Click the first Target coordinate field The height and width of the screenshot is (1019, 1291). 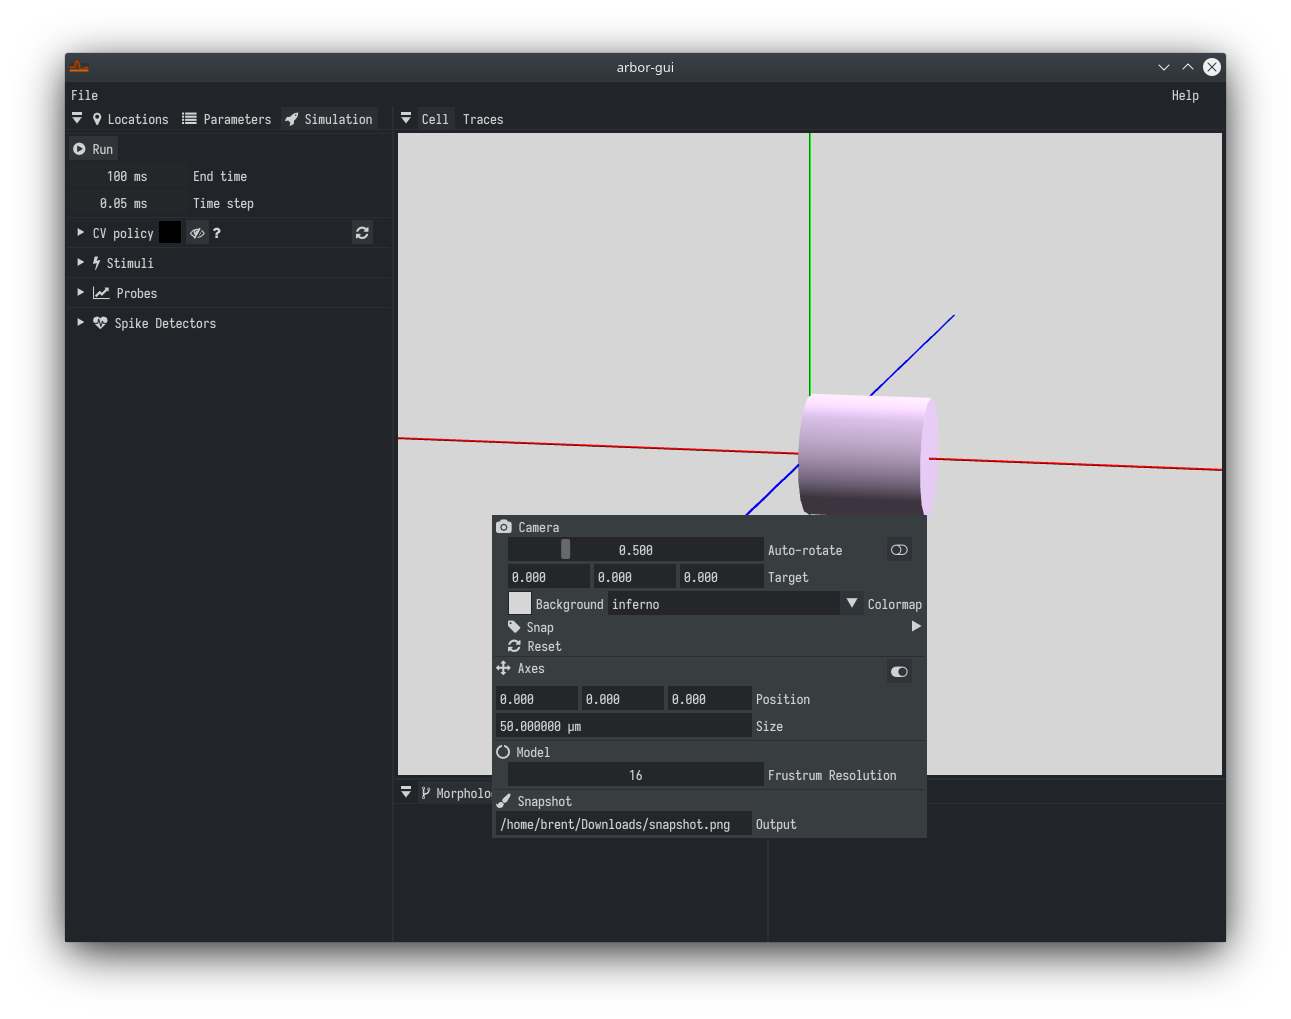pos(549,577)
